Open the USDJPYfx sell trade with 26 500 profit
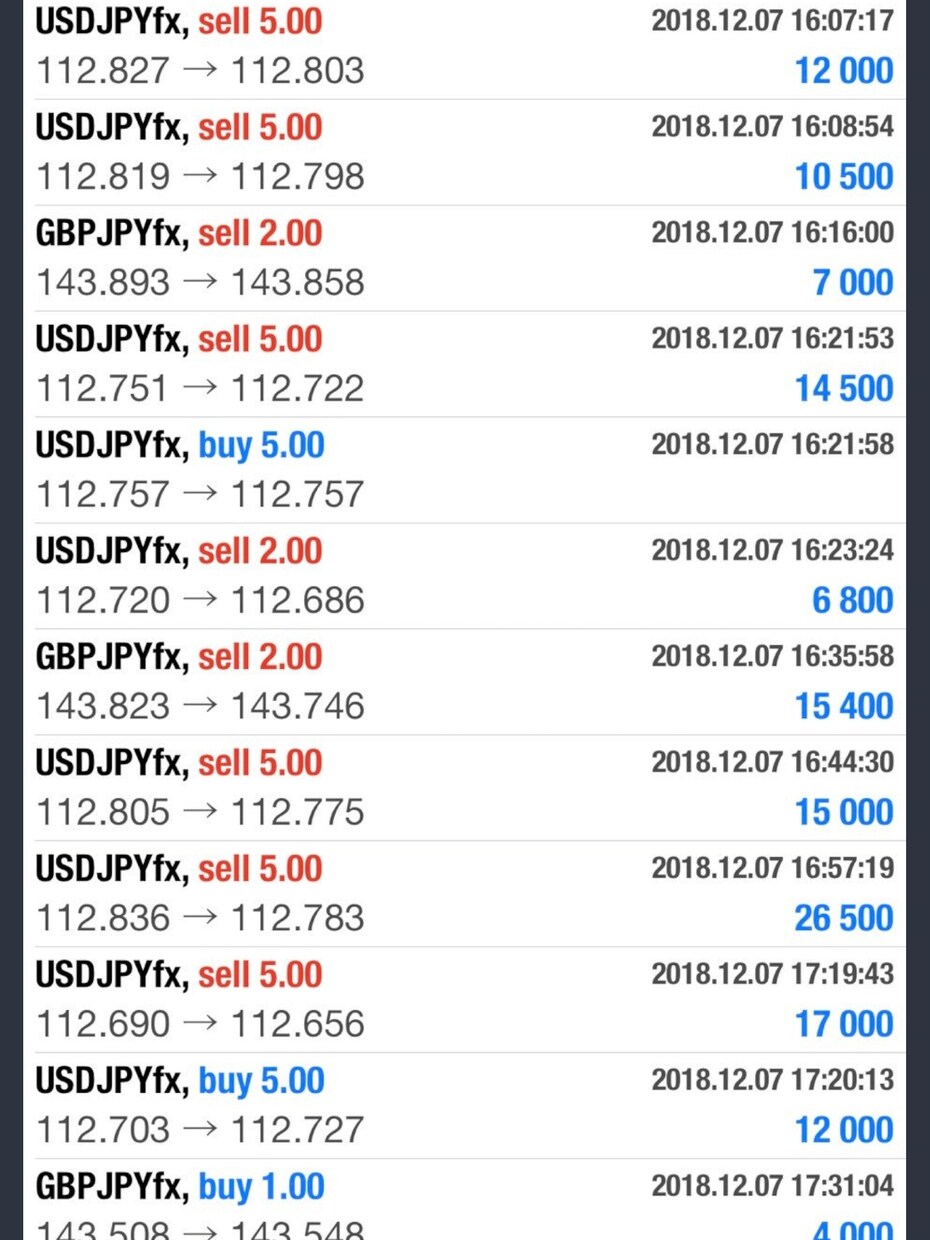Viewport: 930px width, 1240px height. tap(464, 894)
